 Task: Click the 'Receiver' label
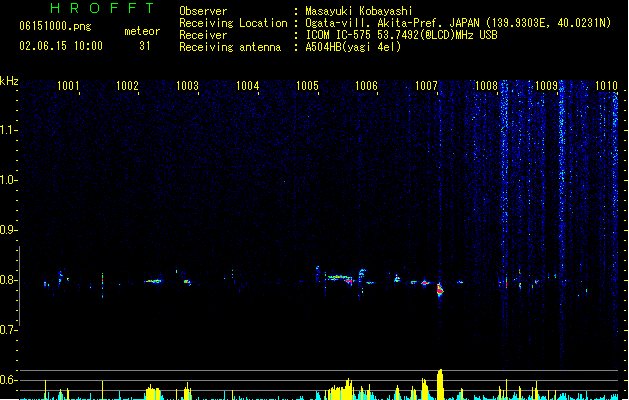[x=203, y=35]
